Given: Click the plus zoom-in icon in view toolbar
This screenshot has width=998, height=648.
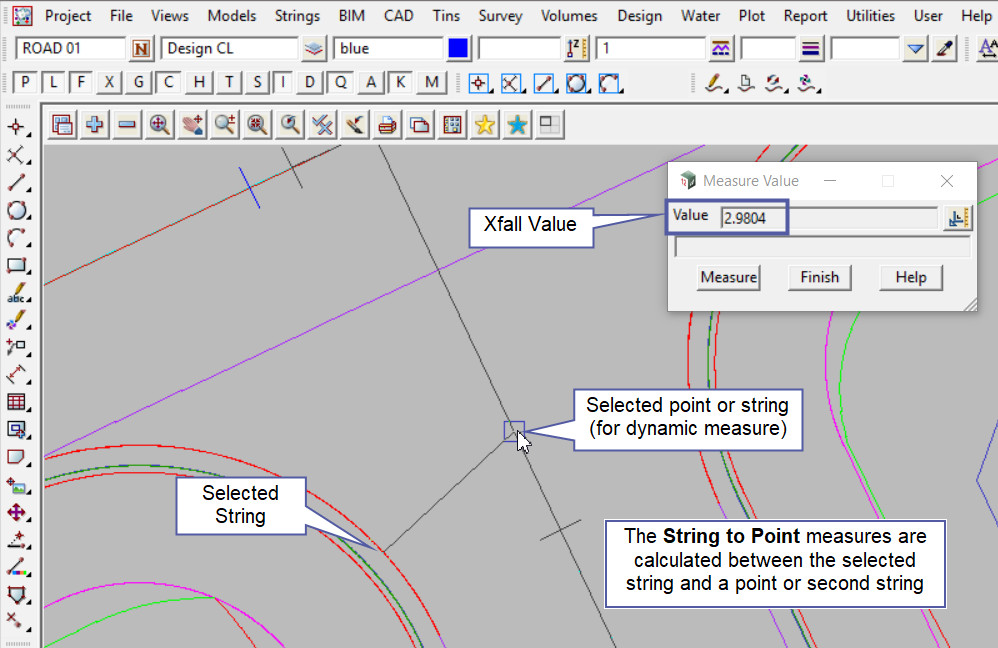Looking at the screenshot, I should point(95,125).
